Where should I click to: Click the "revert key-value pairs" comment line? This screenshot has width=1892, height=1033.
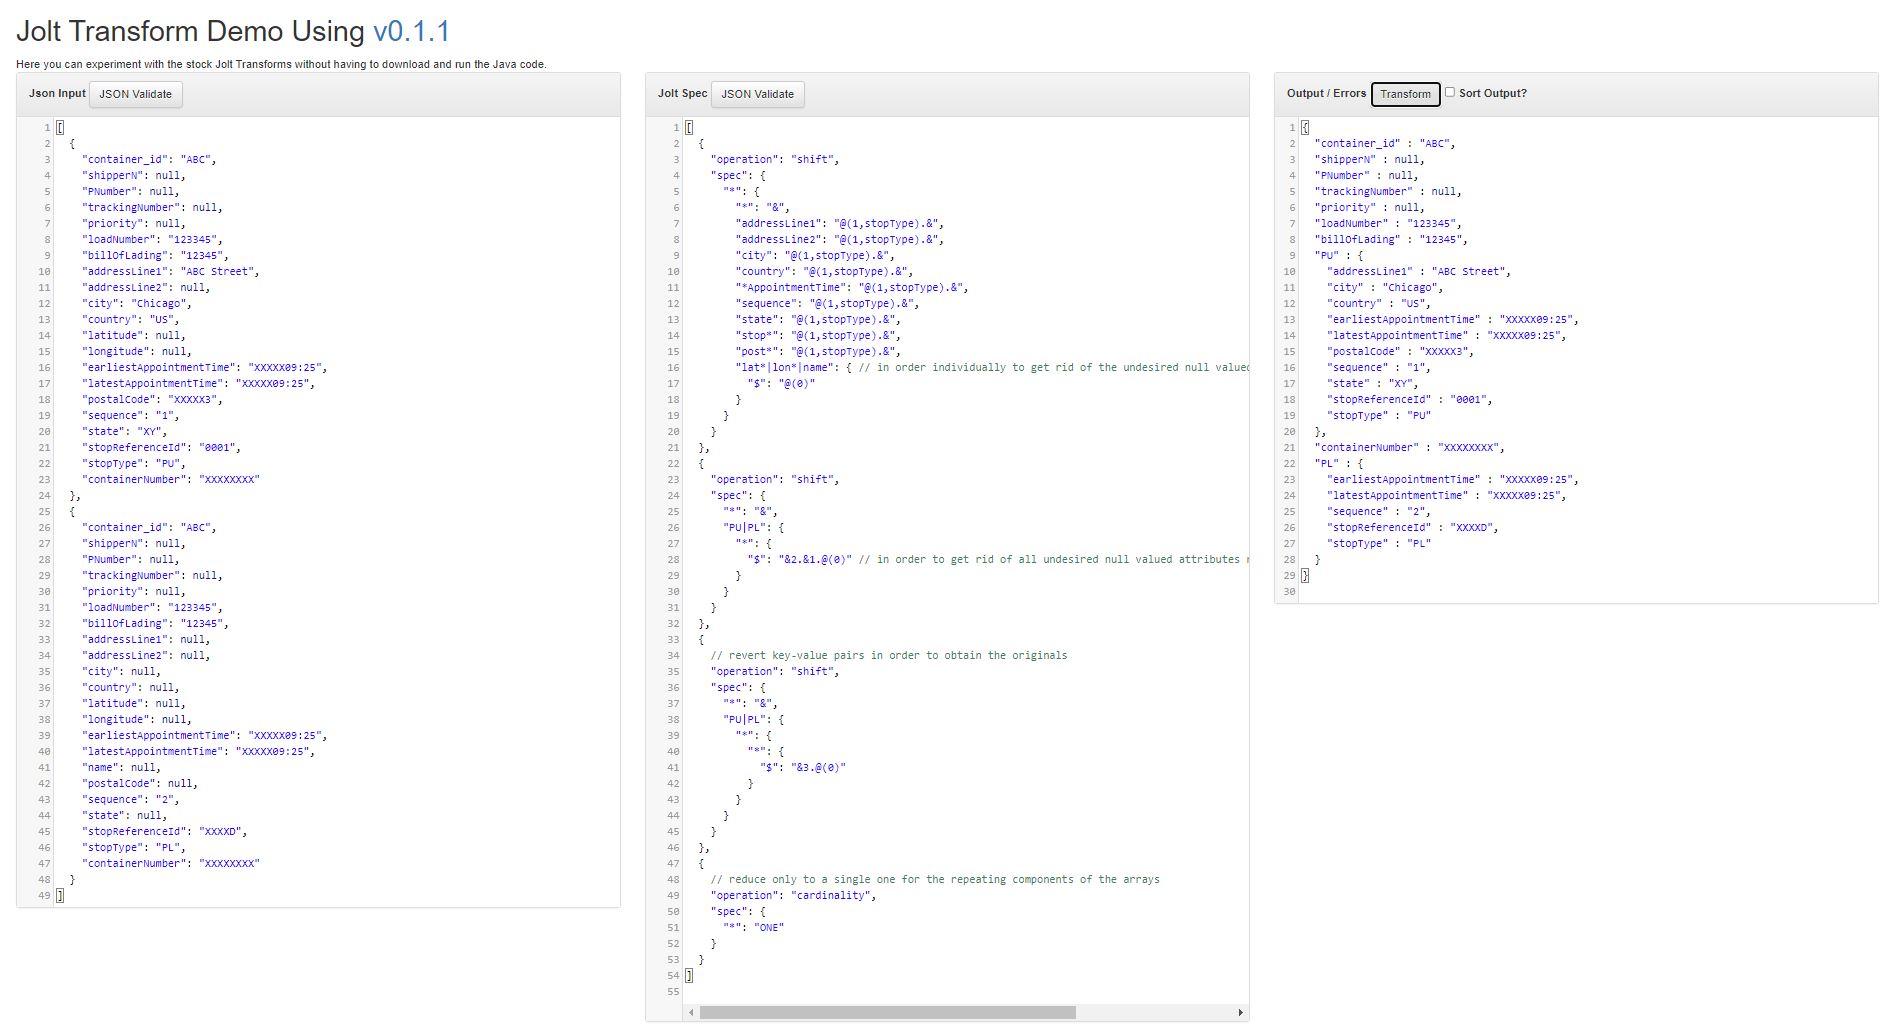(x=889, y=655)
